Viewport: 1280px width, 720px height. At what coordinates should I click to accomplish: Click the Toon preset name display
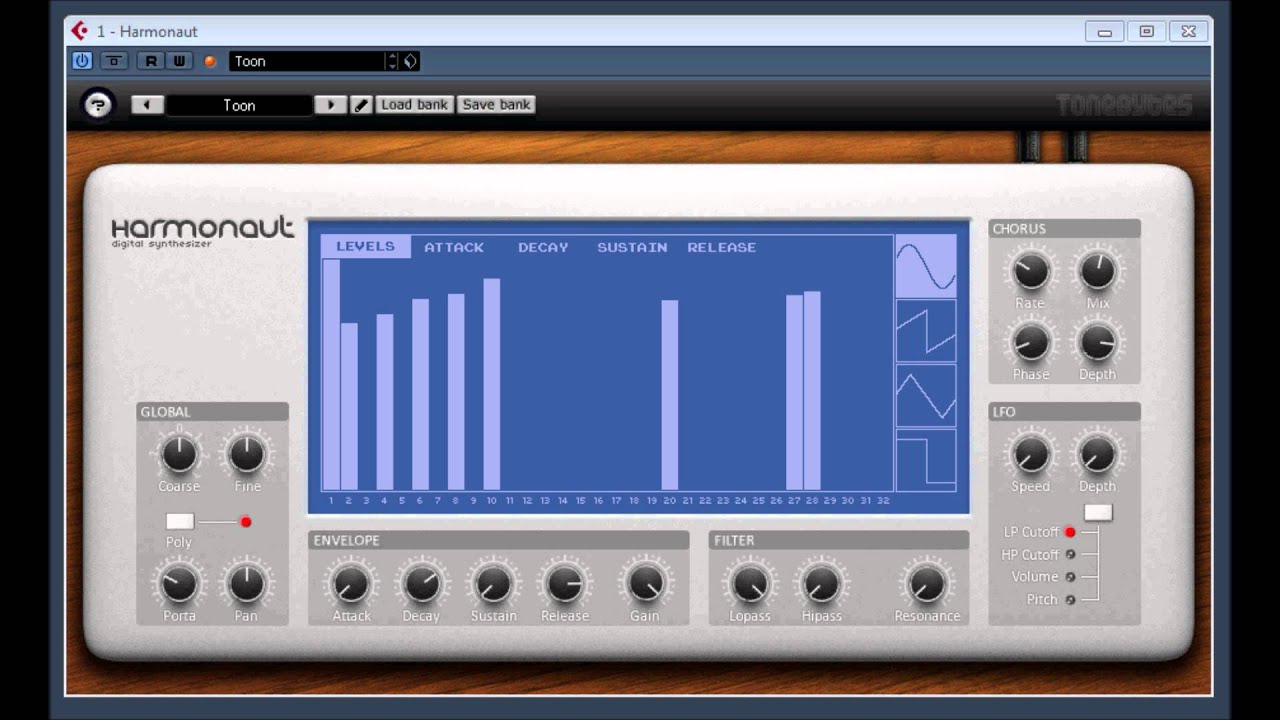(240, 105)
